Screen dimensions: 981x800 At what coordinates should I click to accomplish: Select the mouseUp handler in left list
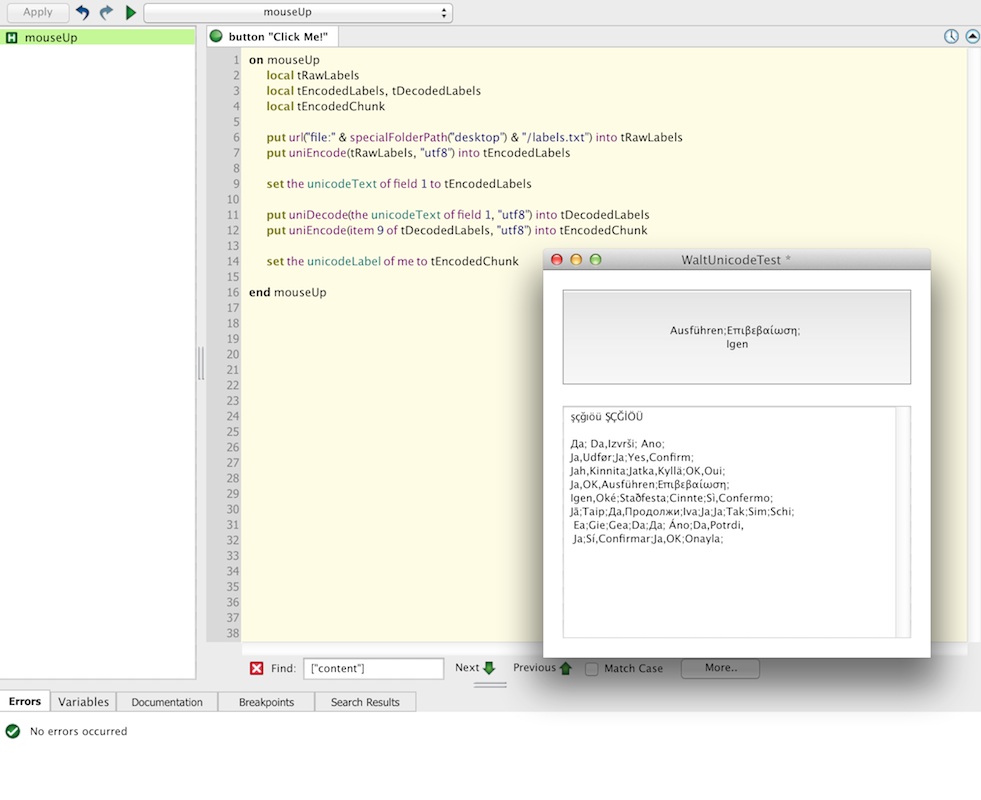point(50,37)
